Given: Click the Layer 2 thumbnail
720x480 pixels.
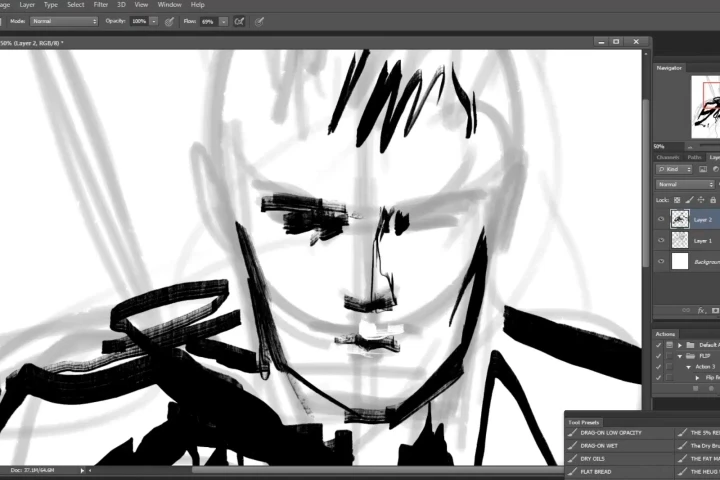Looking at the screenshot, I should click(x=680, y=219).
